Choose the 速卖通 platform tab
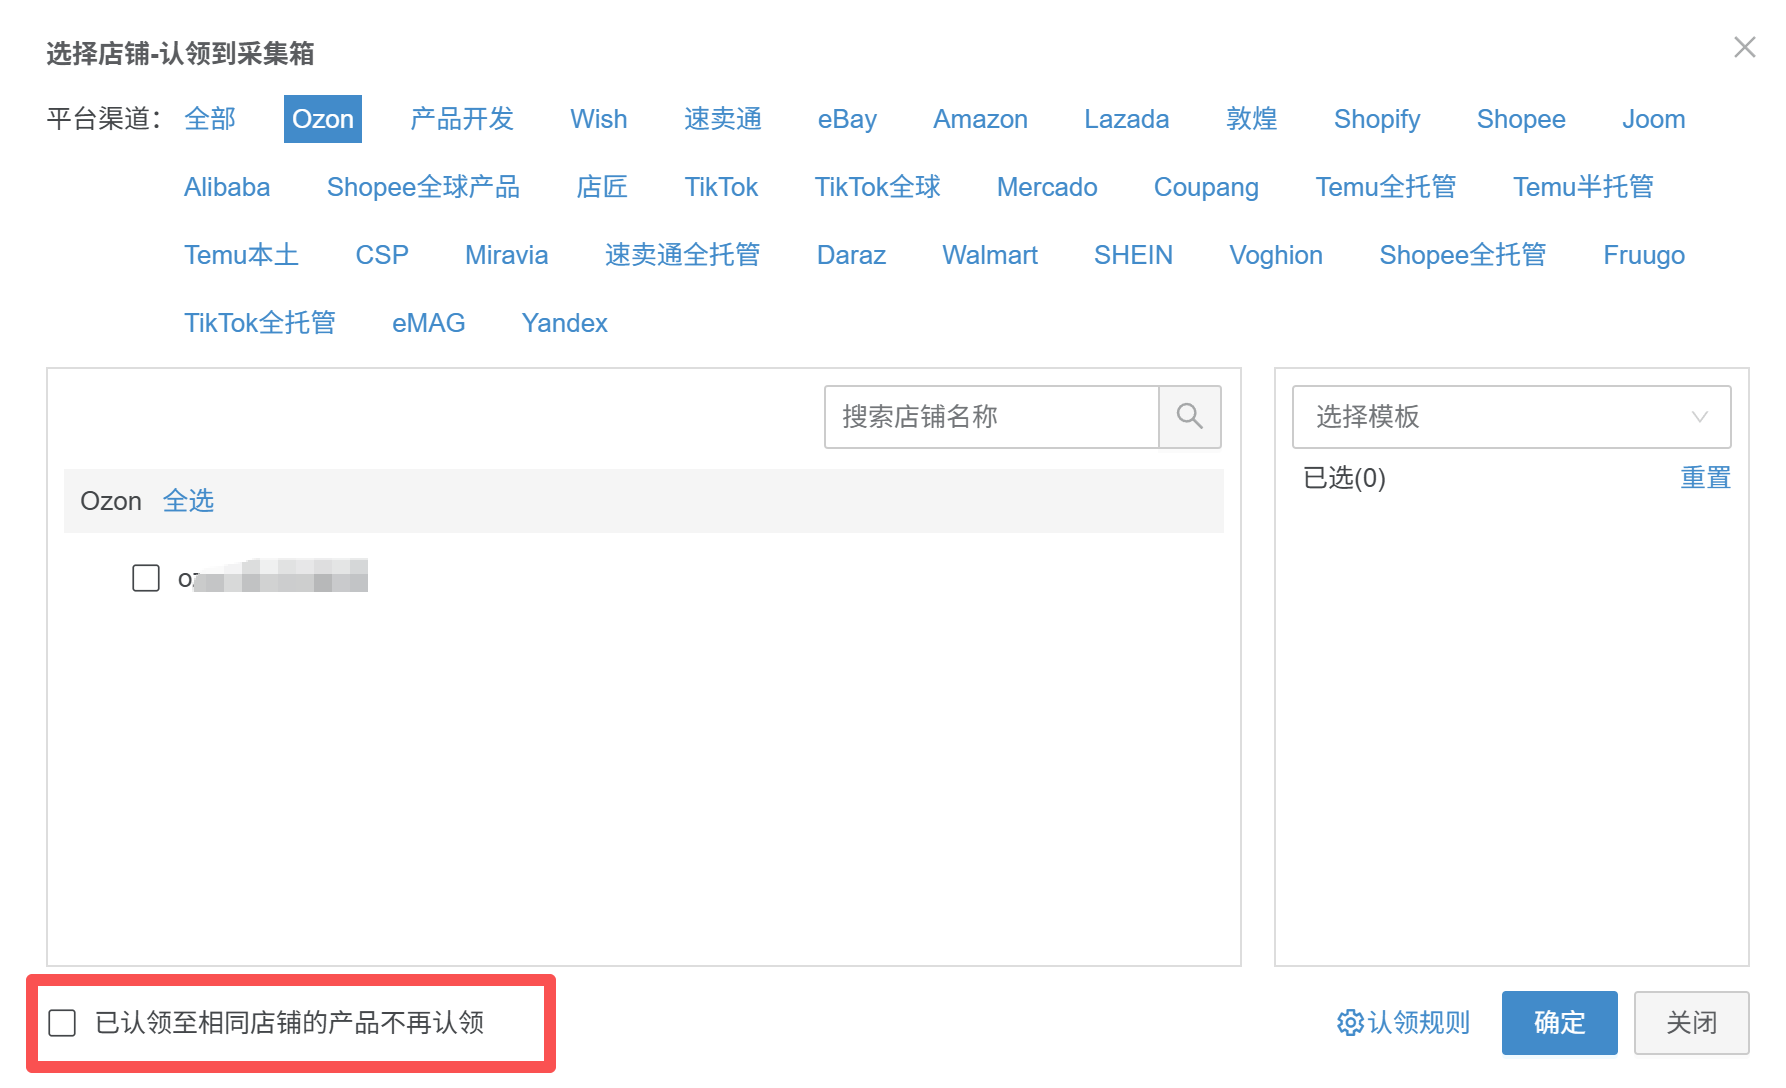Screen dimensions: 1786x1088 coord(723,119)
